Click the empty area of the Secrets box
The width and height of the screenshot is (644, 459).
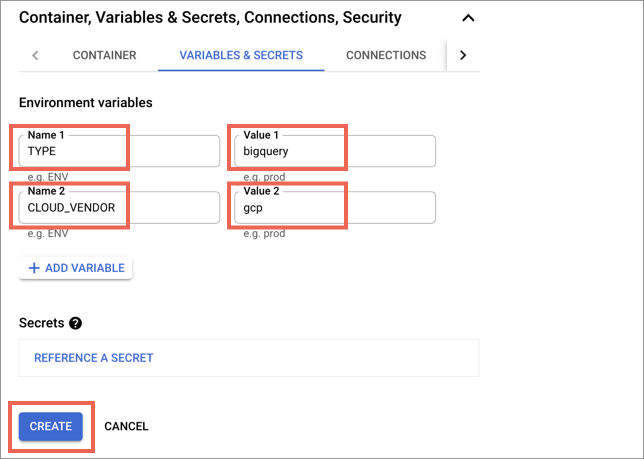click(x=316, y=358)
